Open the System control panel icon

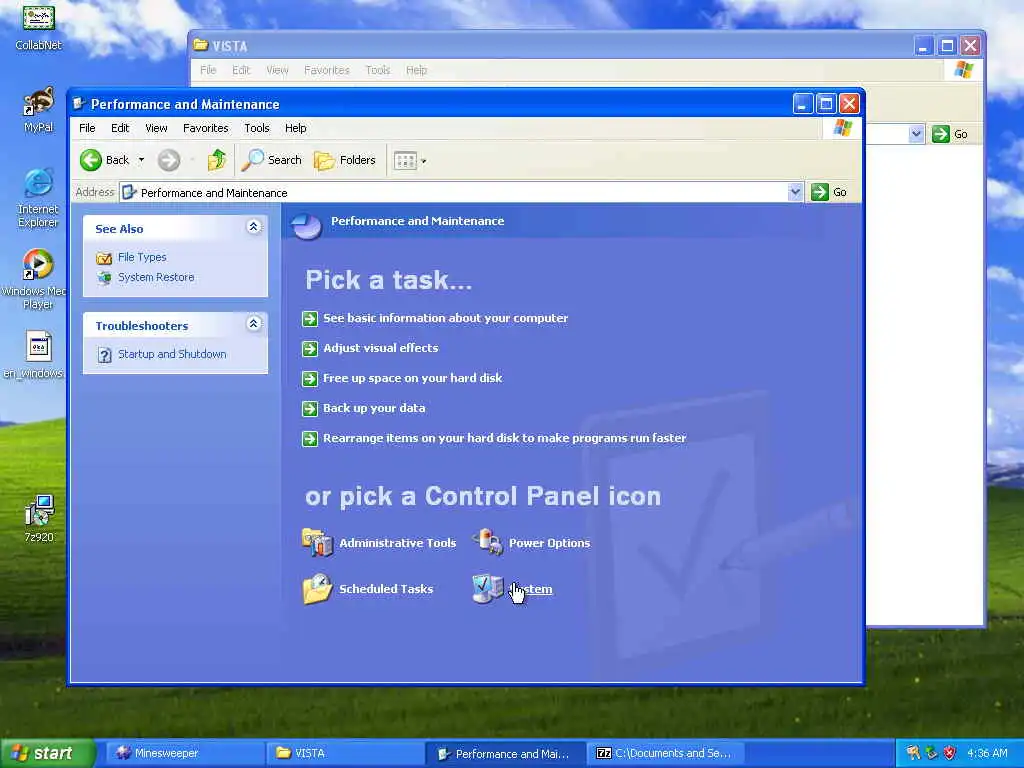point(488,589)
